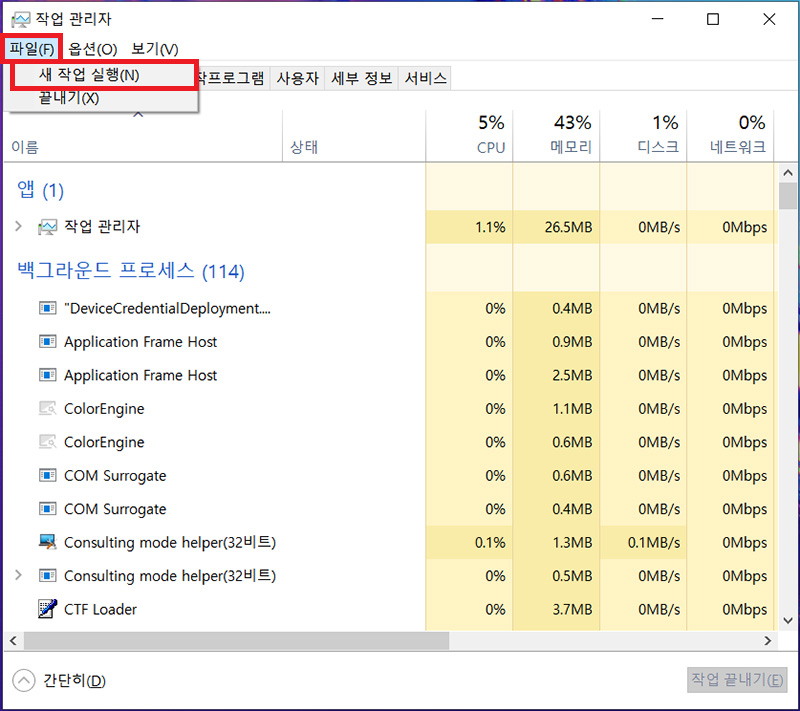Viewport: 800px width, 711px height.
Task: Click the icon of ColorEngine using 1.1MB
Action: (47, 409)
